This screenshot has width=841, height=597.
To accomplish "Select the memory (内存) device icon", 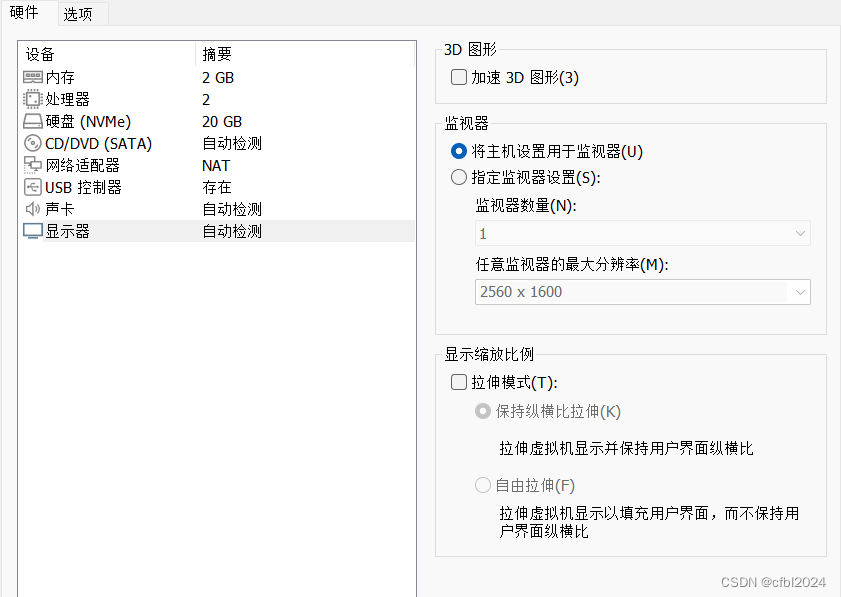I will tap(33, 77).
